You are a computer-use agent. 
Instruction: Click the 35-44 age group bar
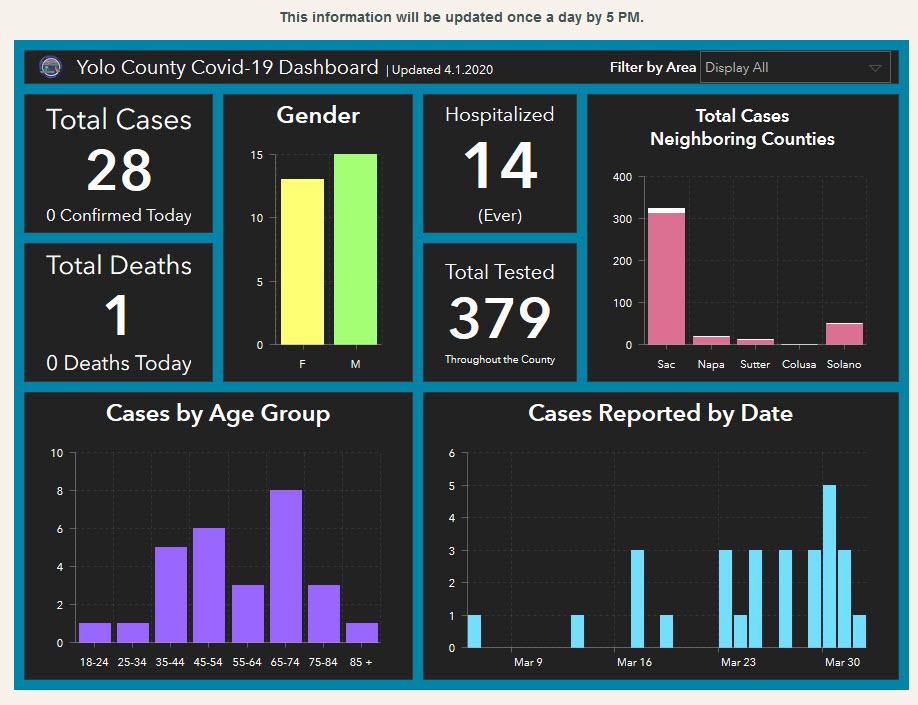pos(171,594)
